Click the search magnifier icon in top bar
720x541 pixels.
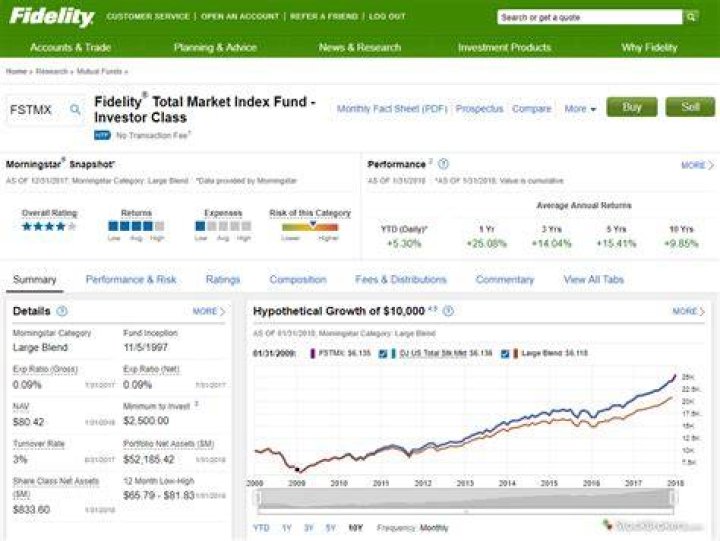tap(691, 17)
